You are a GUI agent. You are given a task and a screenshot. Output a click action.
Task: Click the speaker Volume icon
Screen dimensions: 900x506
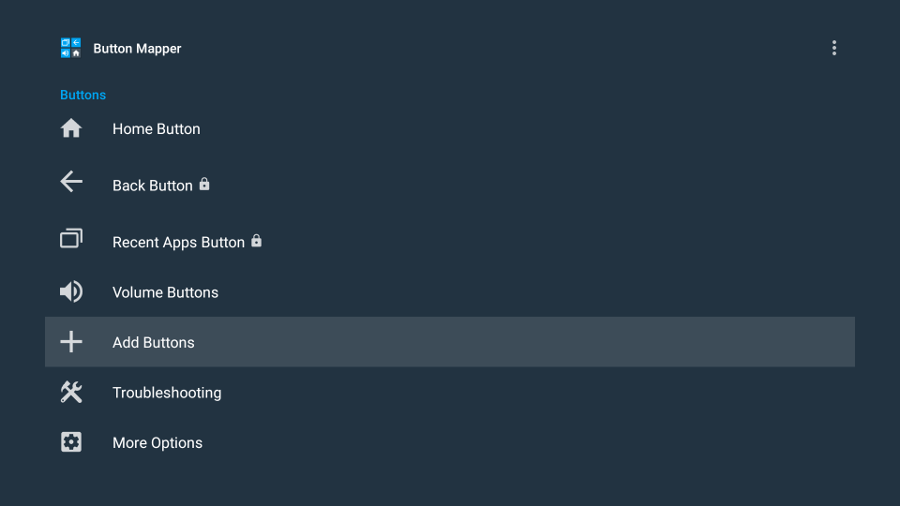(71, 292)
